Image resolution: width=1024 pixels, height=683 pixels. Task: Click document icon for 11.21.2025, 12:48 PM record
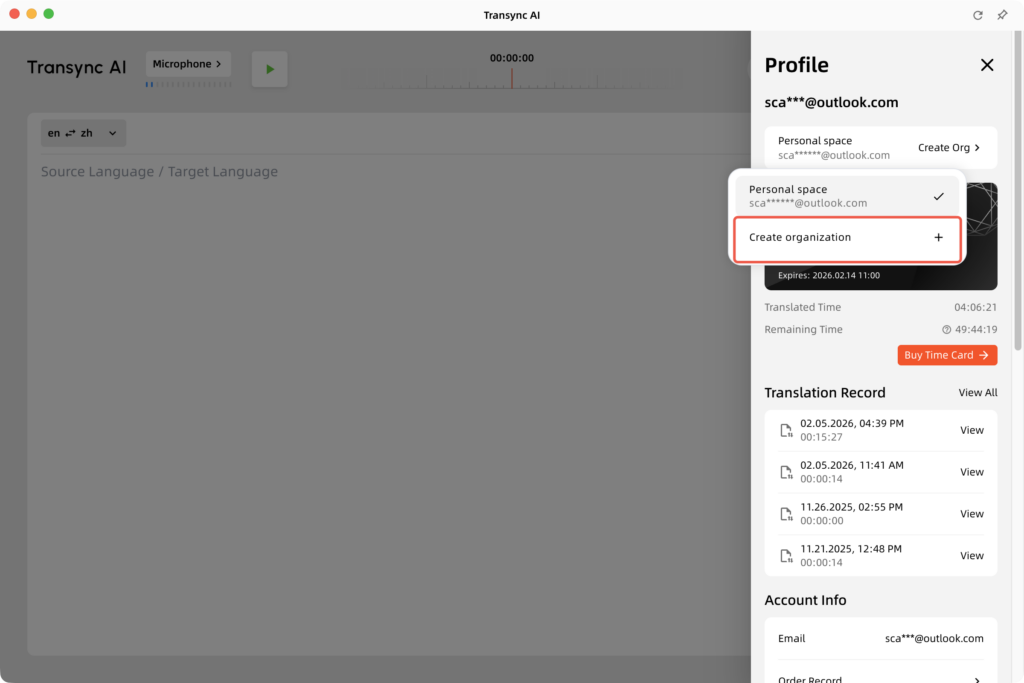pos(786,556)
